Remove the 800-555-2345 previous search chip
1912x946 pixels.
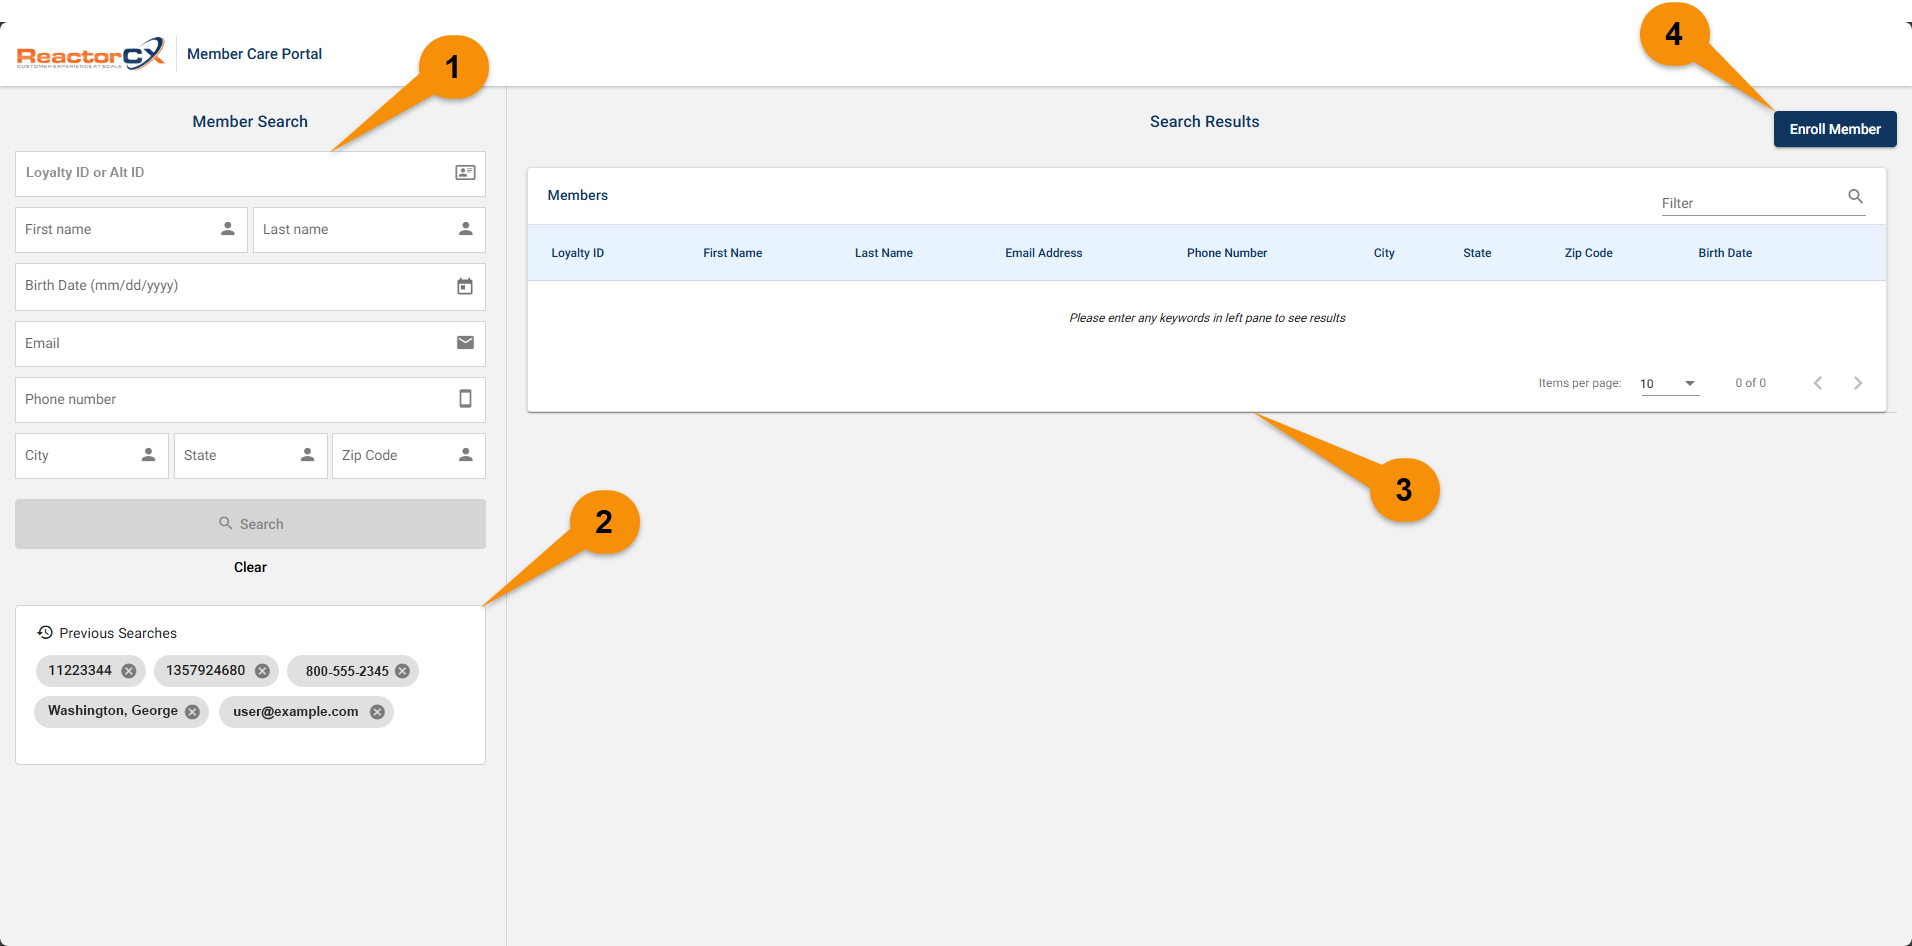click(x=402, y=671)
